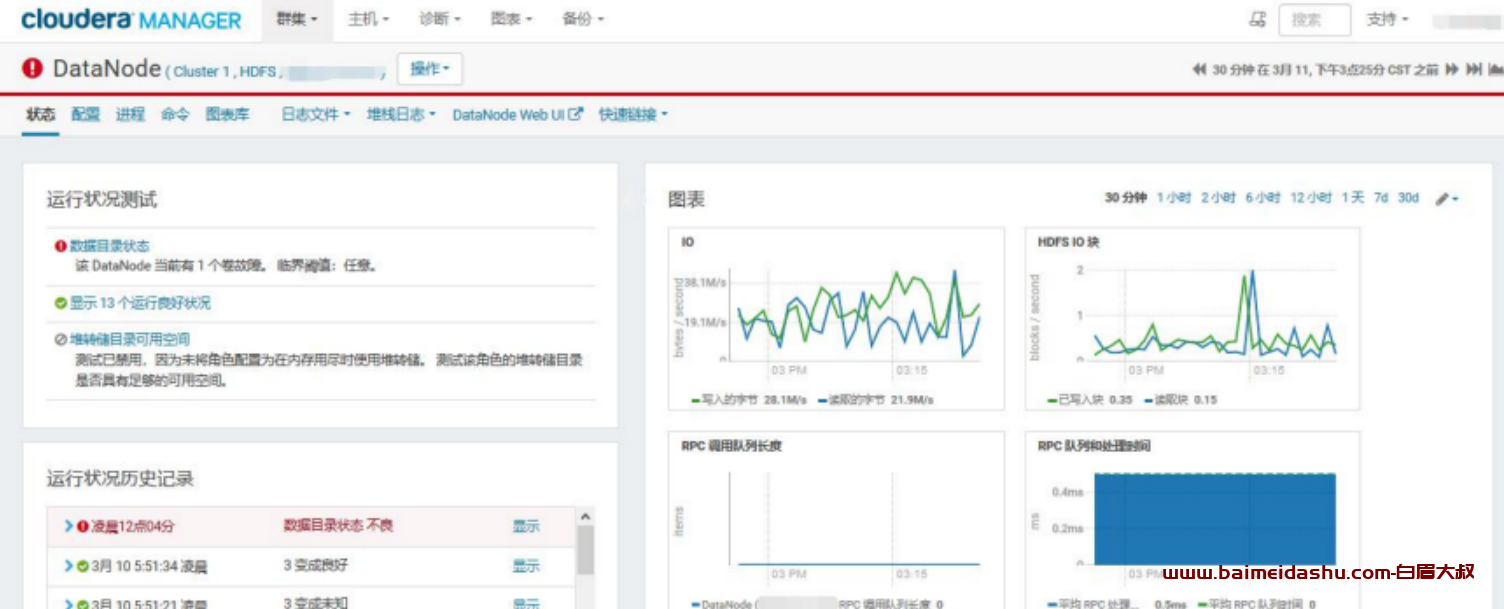Click the disabled icon next to 堆转储目录可用空间

click(61, 340)
